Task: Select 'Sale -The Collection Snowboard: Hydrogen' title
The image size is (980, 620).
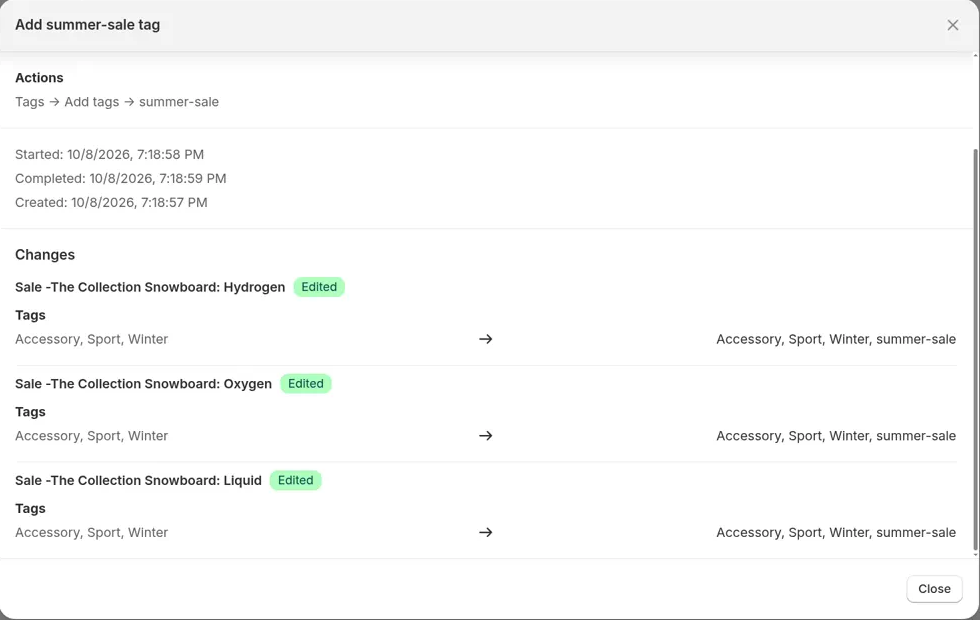Action: pos(150,287)
